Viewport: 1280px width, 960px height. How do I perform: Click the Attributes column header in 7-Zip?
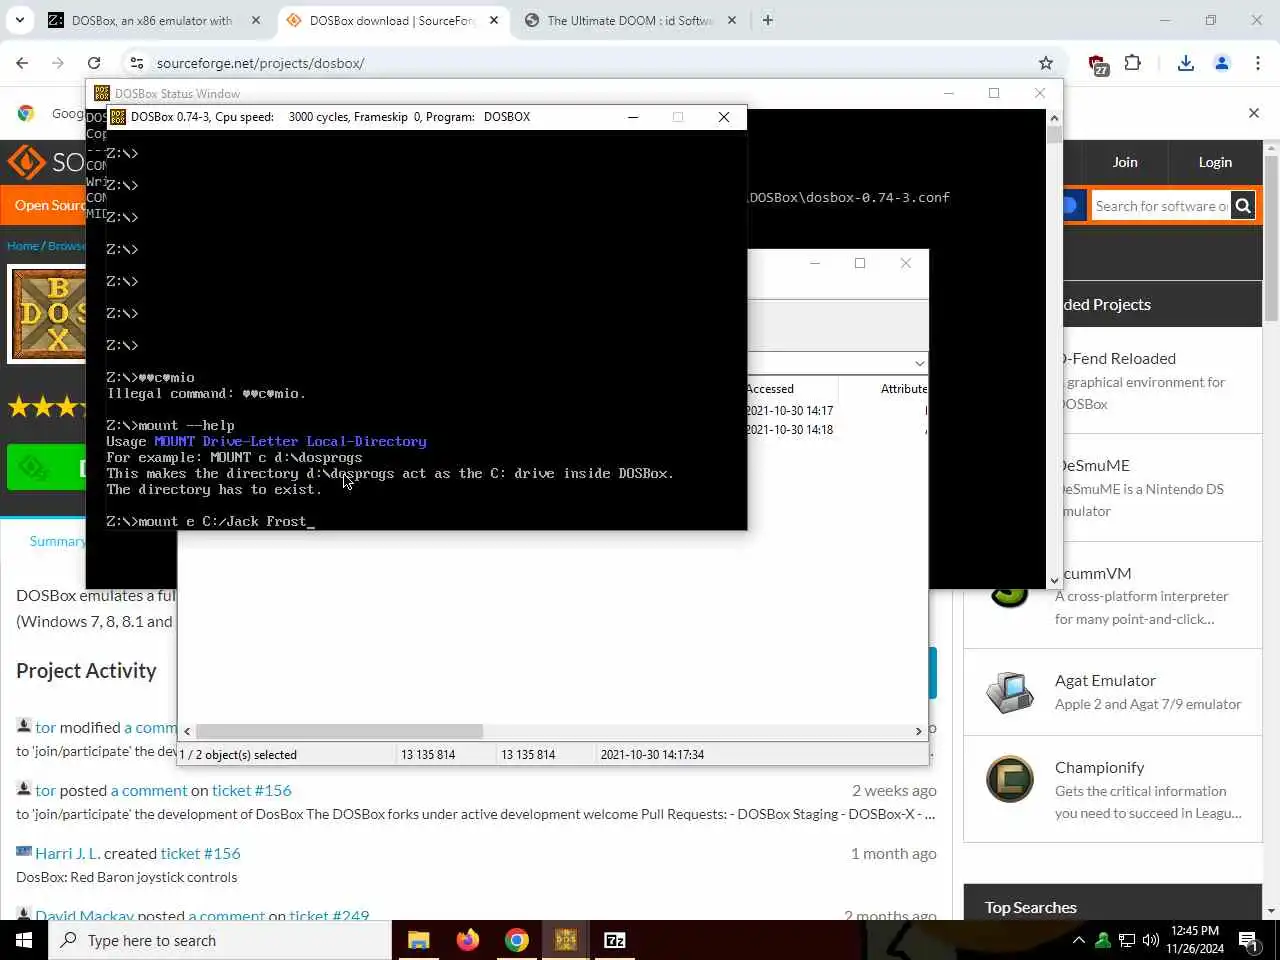[904, 389]
